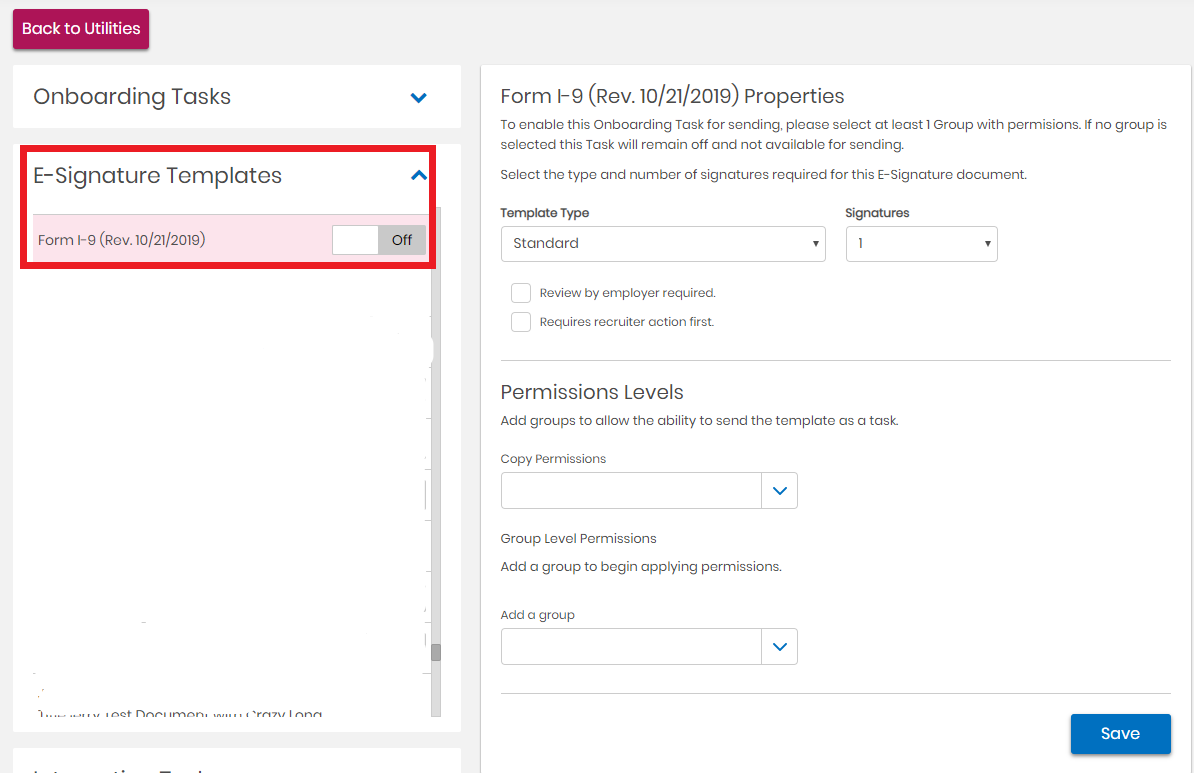Collapse the E-Signature Templates chevron
Viewport: 1194px width, 773px height.
click(x=419, y=176)
